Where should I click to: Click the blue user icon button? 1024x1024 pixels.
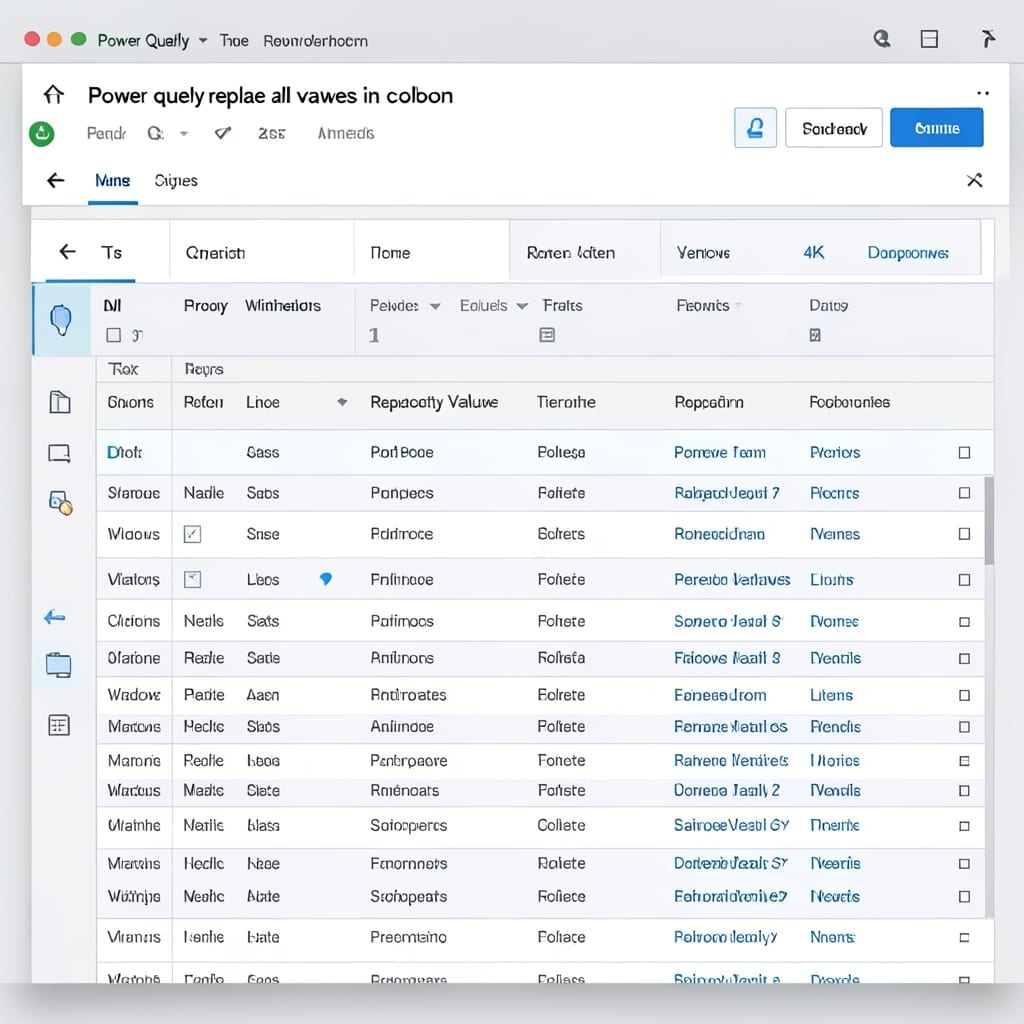[755, 128]
